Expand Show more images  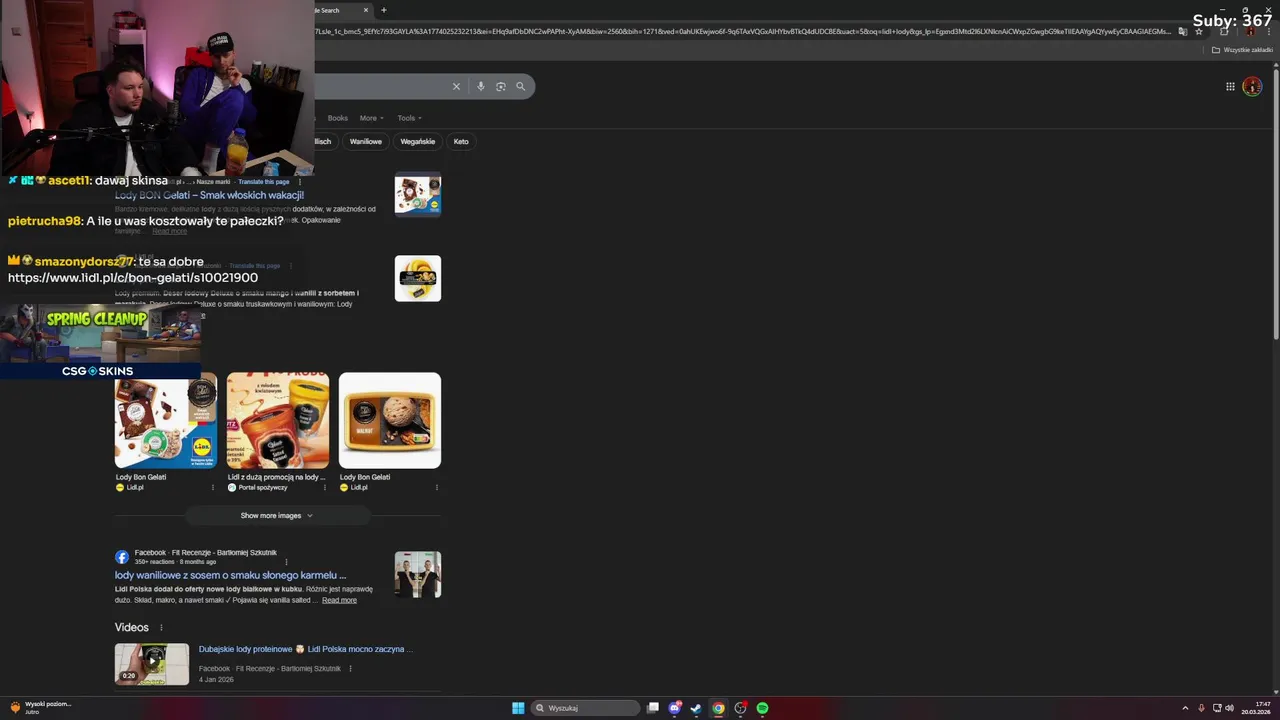click(x=277, y=516)
